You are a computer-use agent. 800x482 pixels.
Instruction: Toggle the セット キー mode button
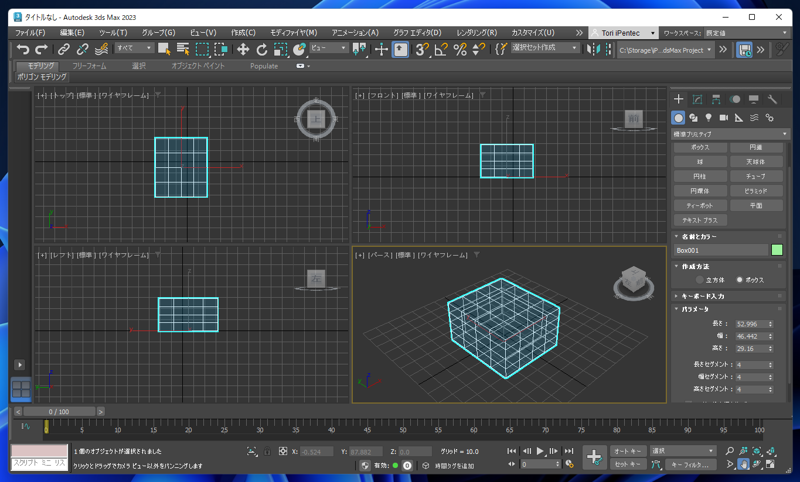pyautogui.click(x=628, y=464)
